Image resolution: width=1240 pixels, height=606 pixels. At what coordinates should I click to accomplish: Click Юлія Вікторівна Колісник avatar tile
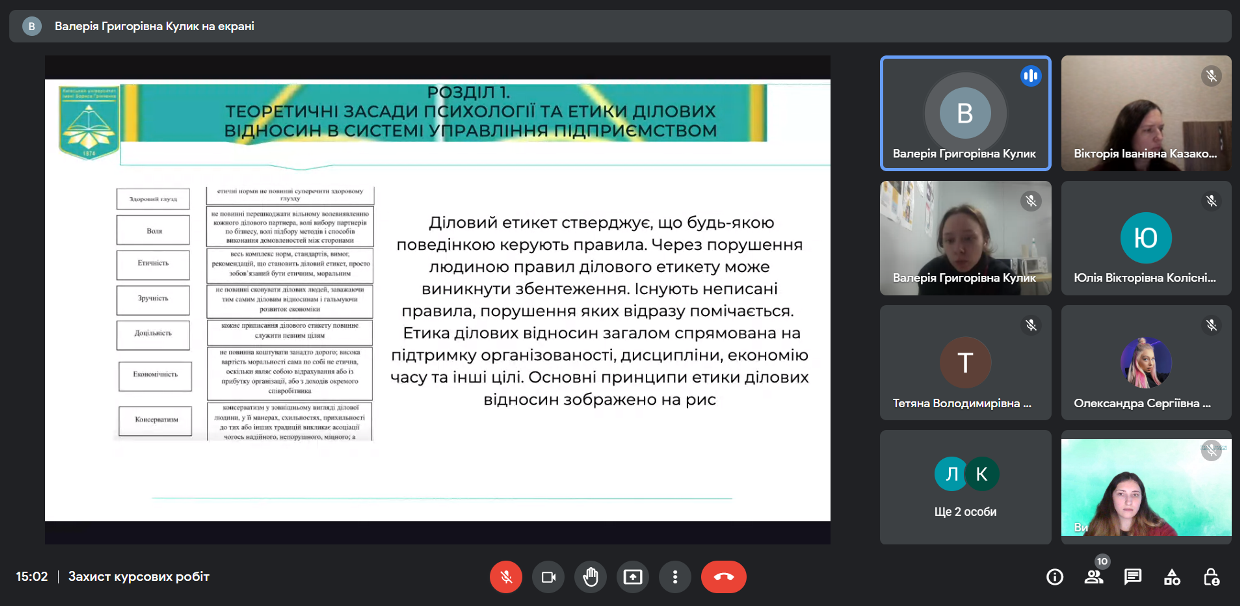tap(1146, 238)
